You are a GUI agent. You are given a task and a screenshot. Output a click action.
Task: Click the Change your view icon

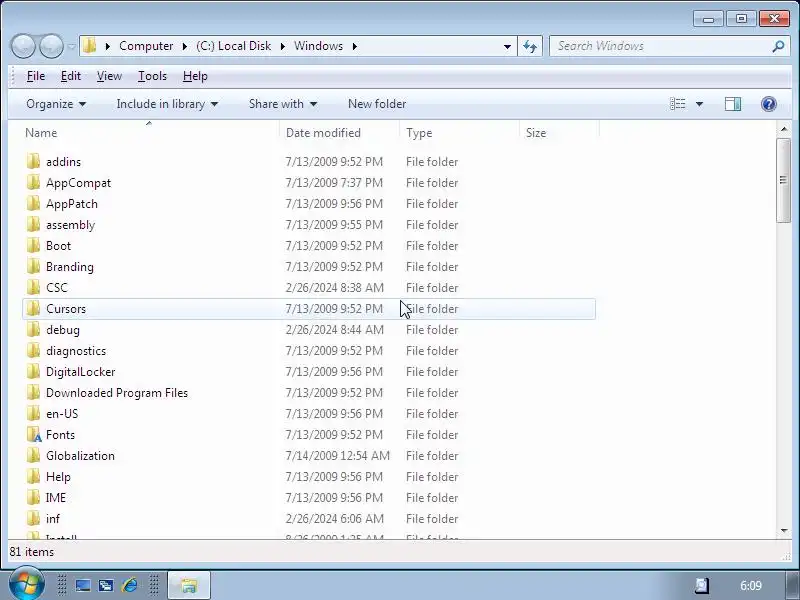click(678, 104)
